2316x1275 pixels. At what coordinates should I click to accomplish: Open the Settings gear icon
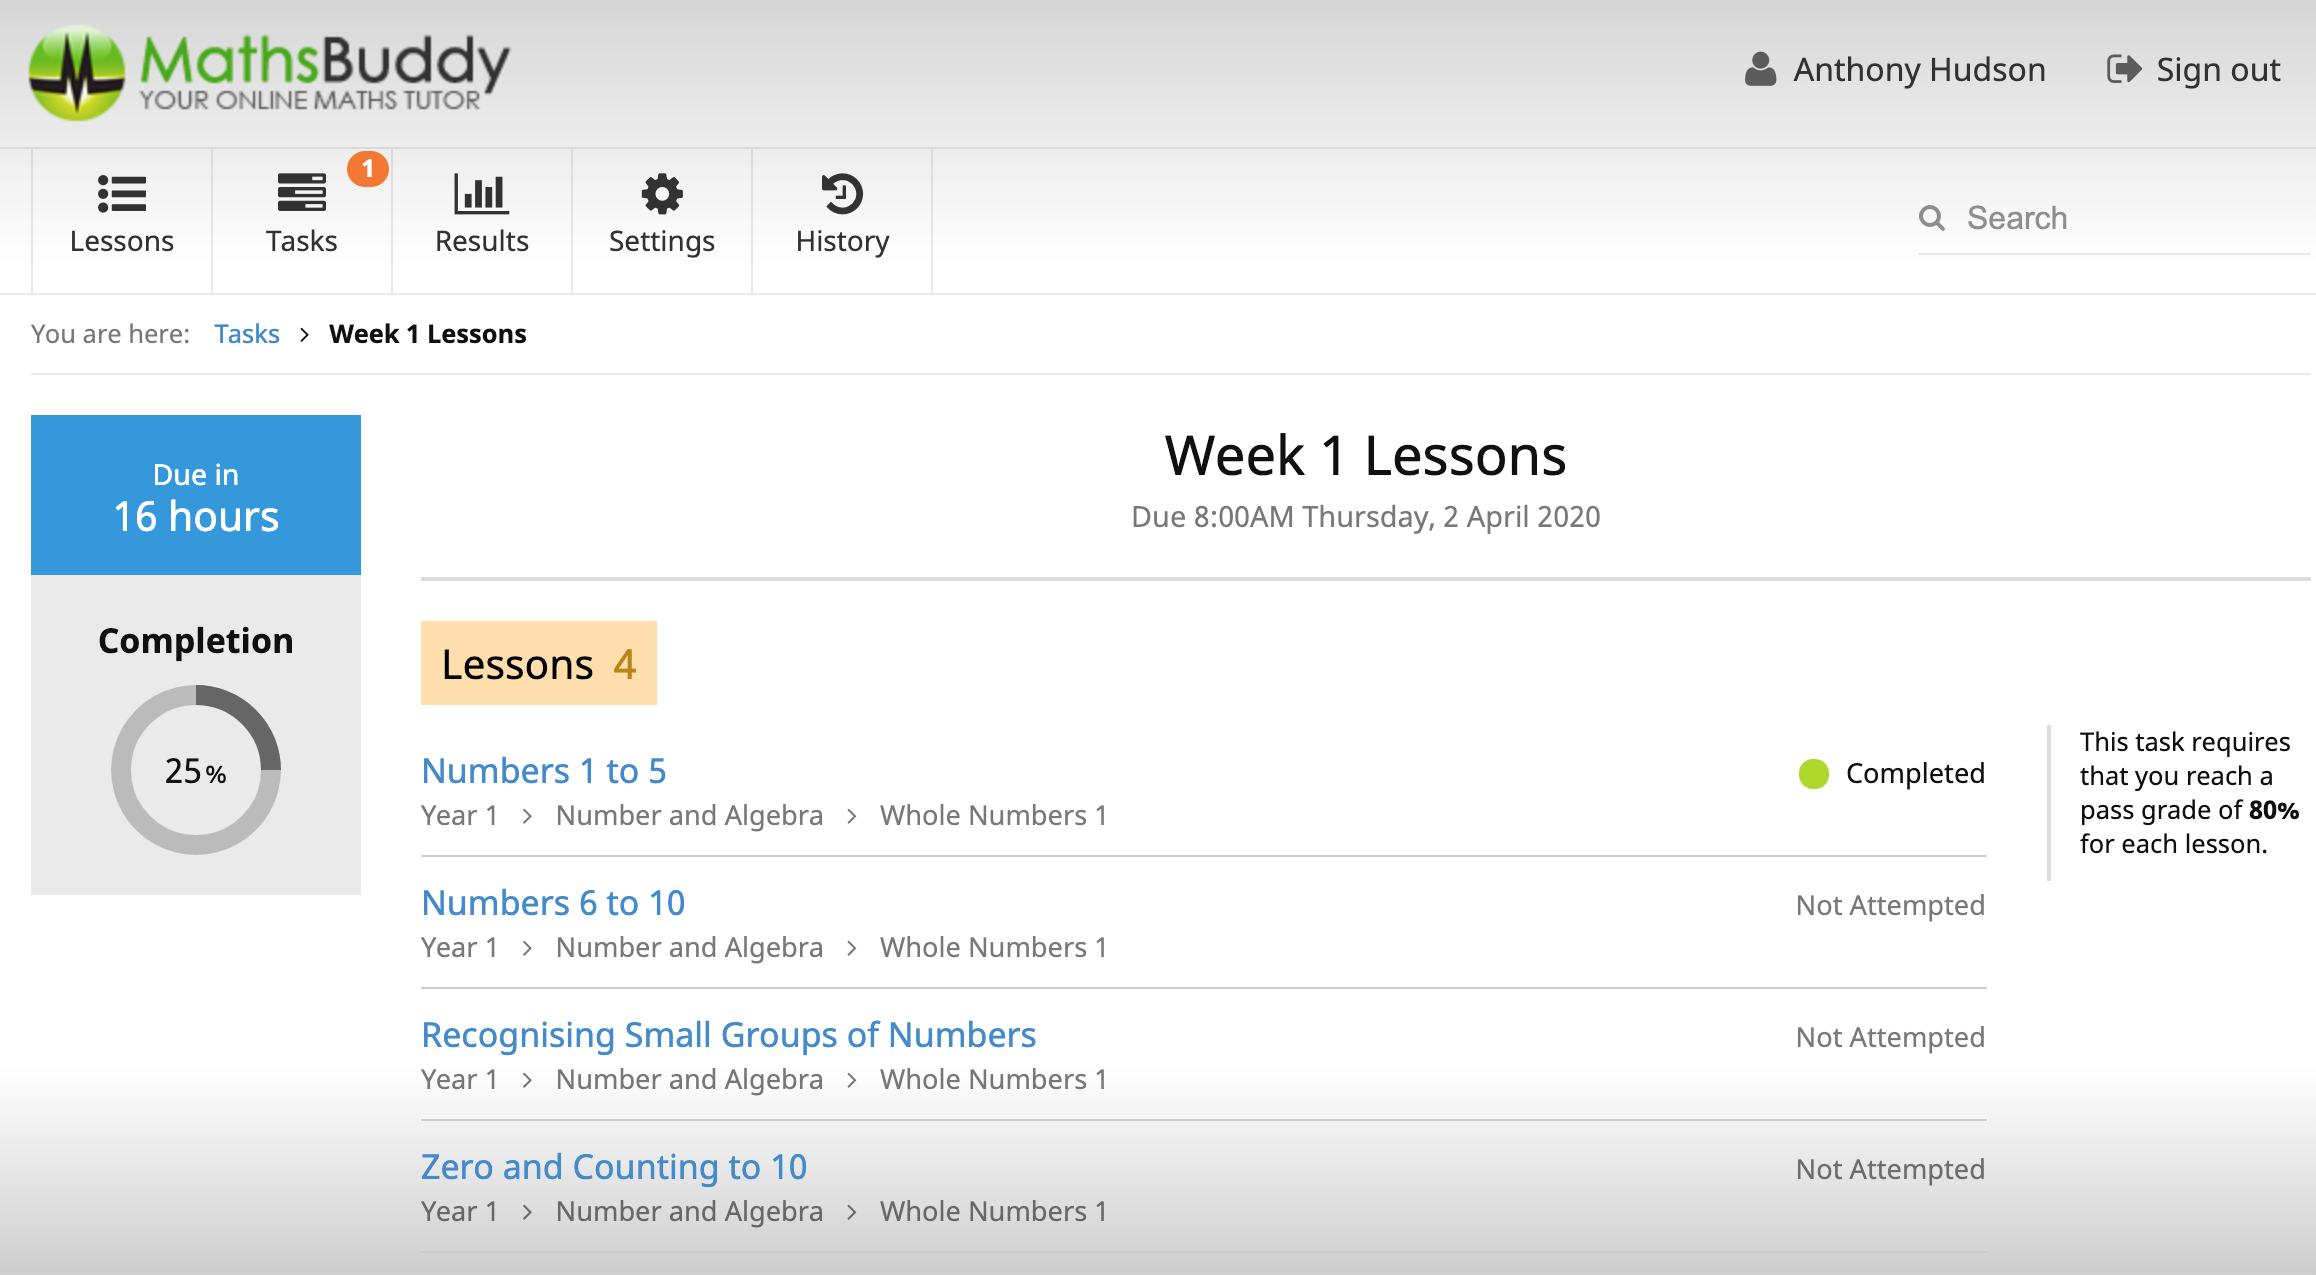[x=661, y=194]
